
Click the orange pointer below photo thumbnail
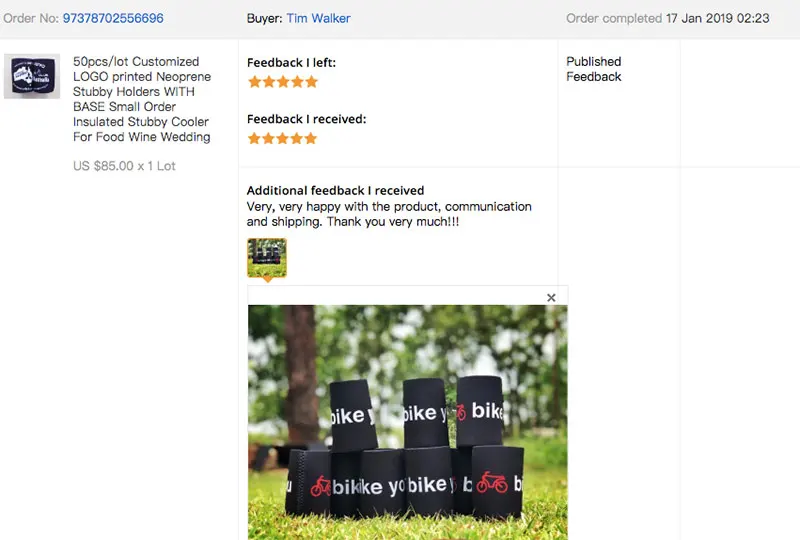tap(267, 280)
